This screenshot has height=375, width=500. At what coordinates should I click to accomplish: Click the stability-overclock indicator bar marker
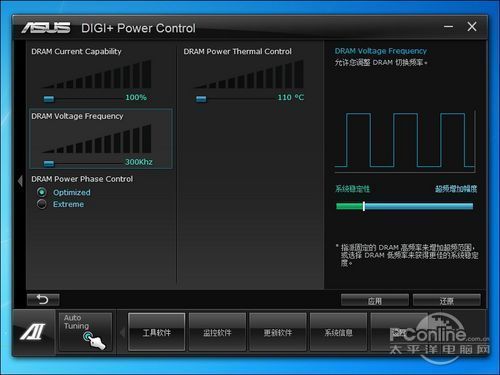pyautogui.click(x=364, y=206)
